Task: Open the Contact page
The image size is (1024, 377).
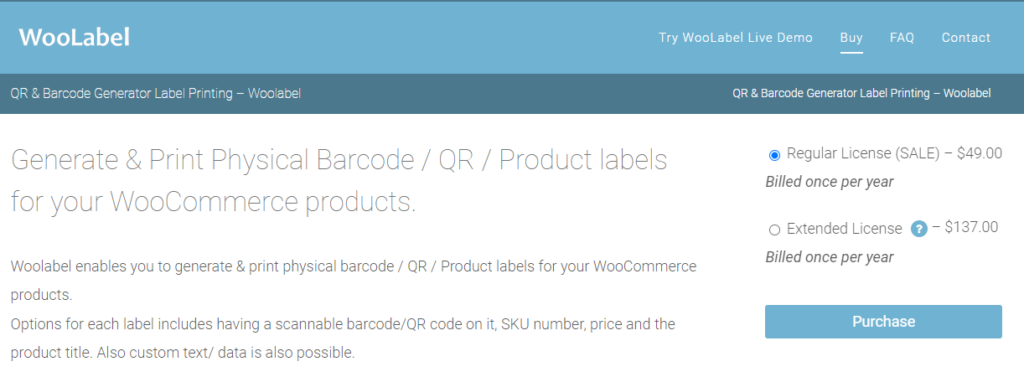Action: pyautogui.click(x=966, y=38)
